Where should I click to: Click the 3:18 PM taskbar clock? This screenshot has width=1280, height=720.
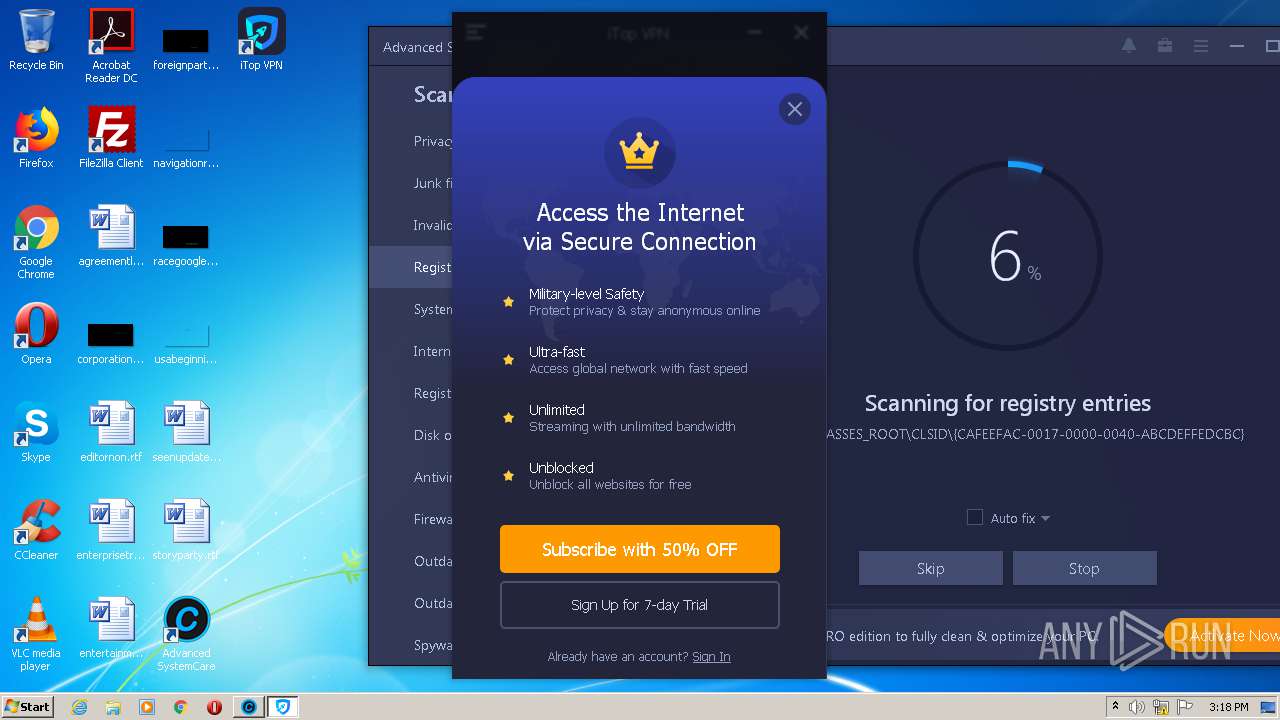click(x=1228, y=707)
